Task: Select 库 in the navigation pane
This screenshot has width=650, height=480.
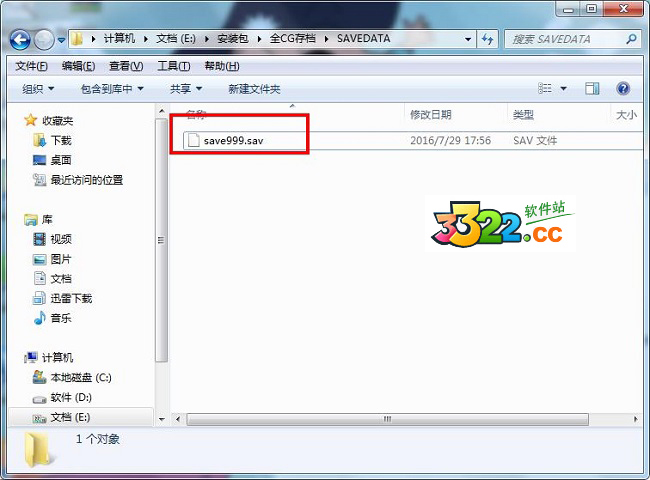Action: tap(46, 219)
